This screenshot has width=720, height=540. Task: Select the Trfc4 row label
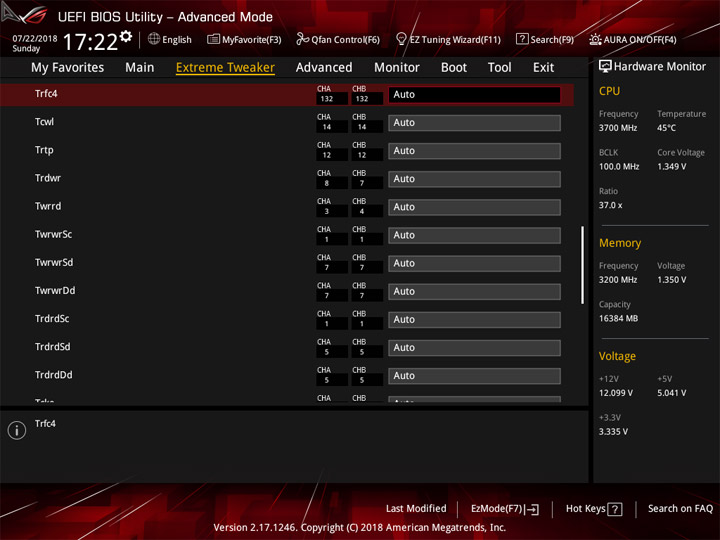point(46,94)
